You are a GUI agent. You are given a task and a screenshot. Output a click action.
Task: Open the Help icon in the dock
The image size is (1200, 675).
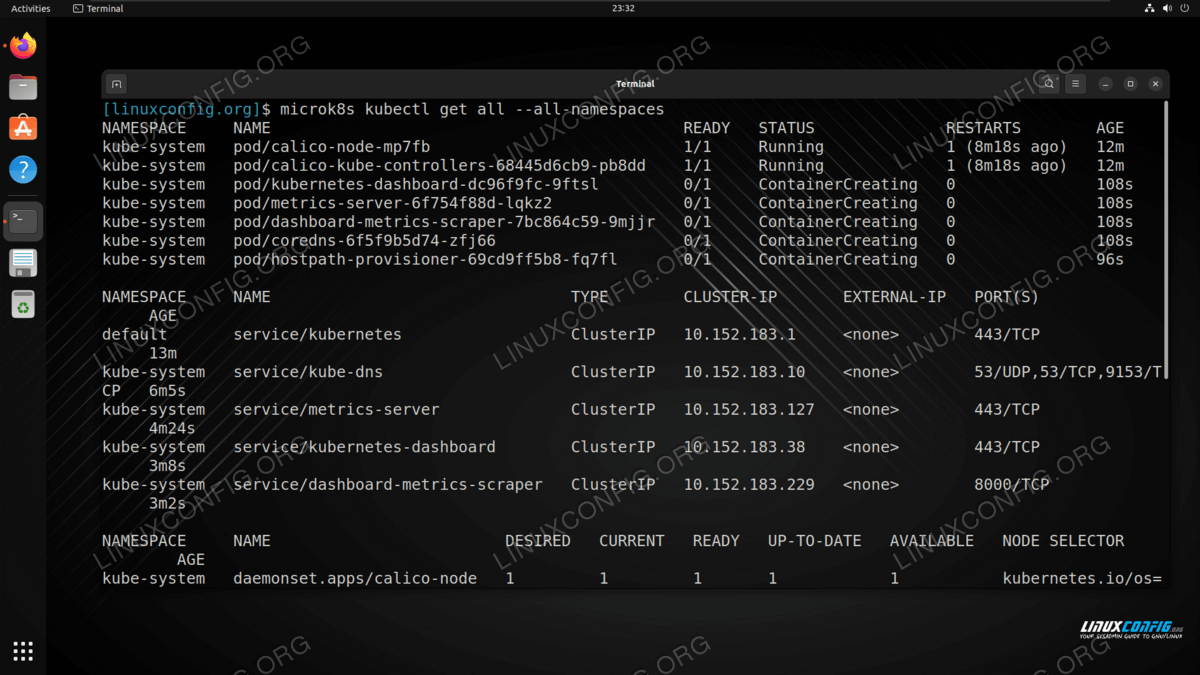23,169
